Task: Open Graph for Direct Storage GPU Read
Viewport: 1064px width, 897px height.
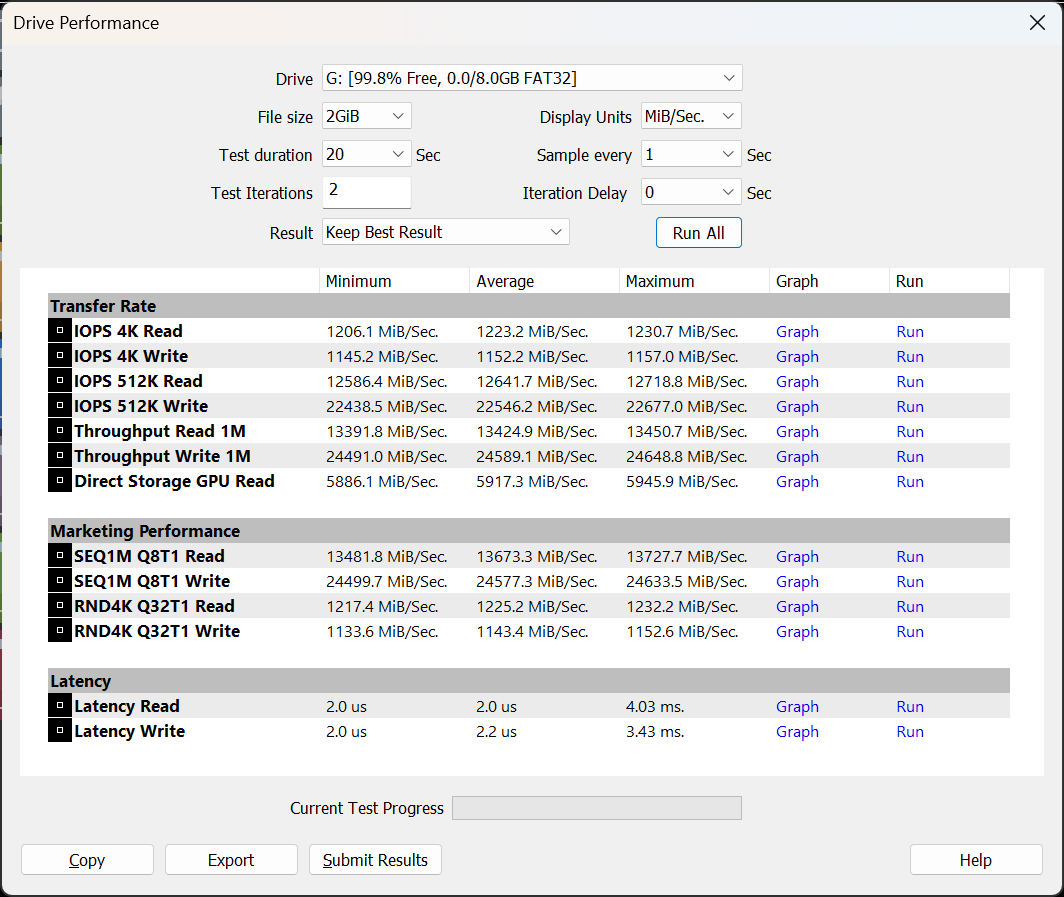Action: [797, 482]
